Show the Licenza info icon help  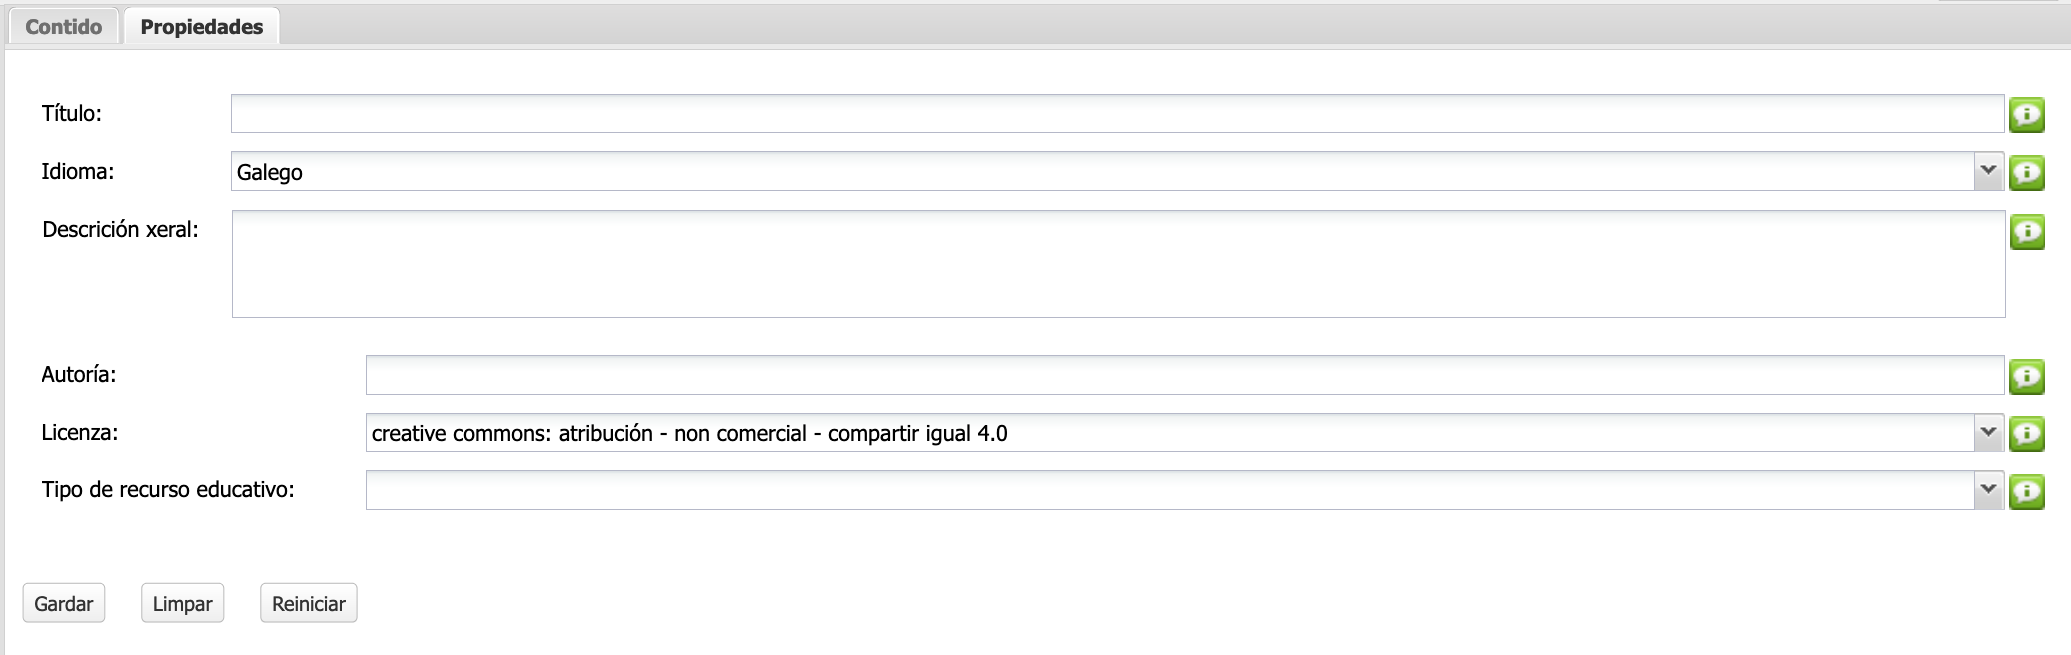2027,433
